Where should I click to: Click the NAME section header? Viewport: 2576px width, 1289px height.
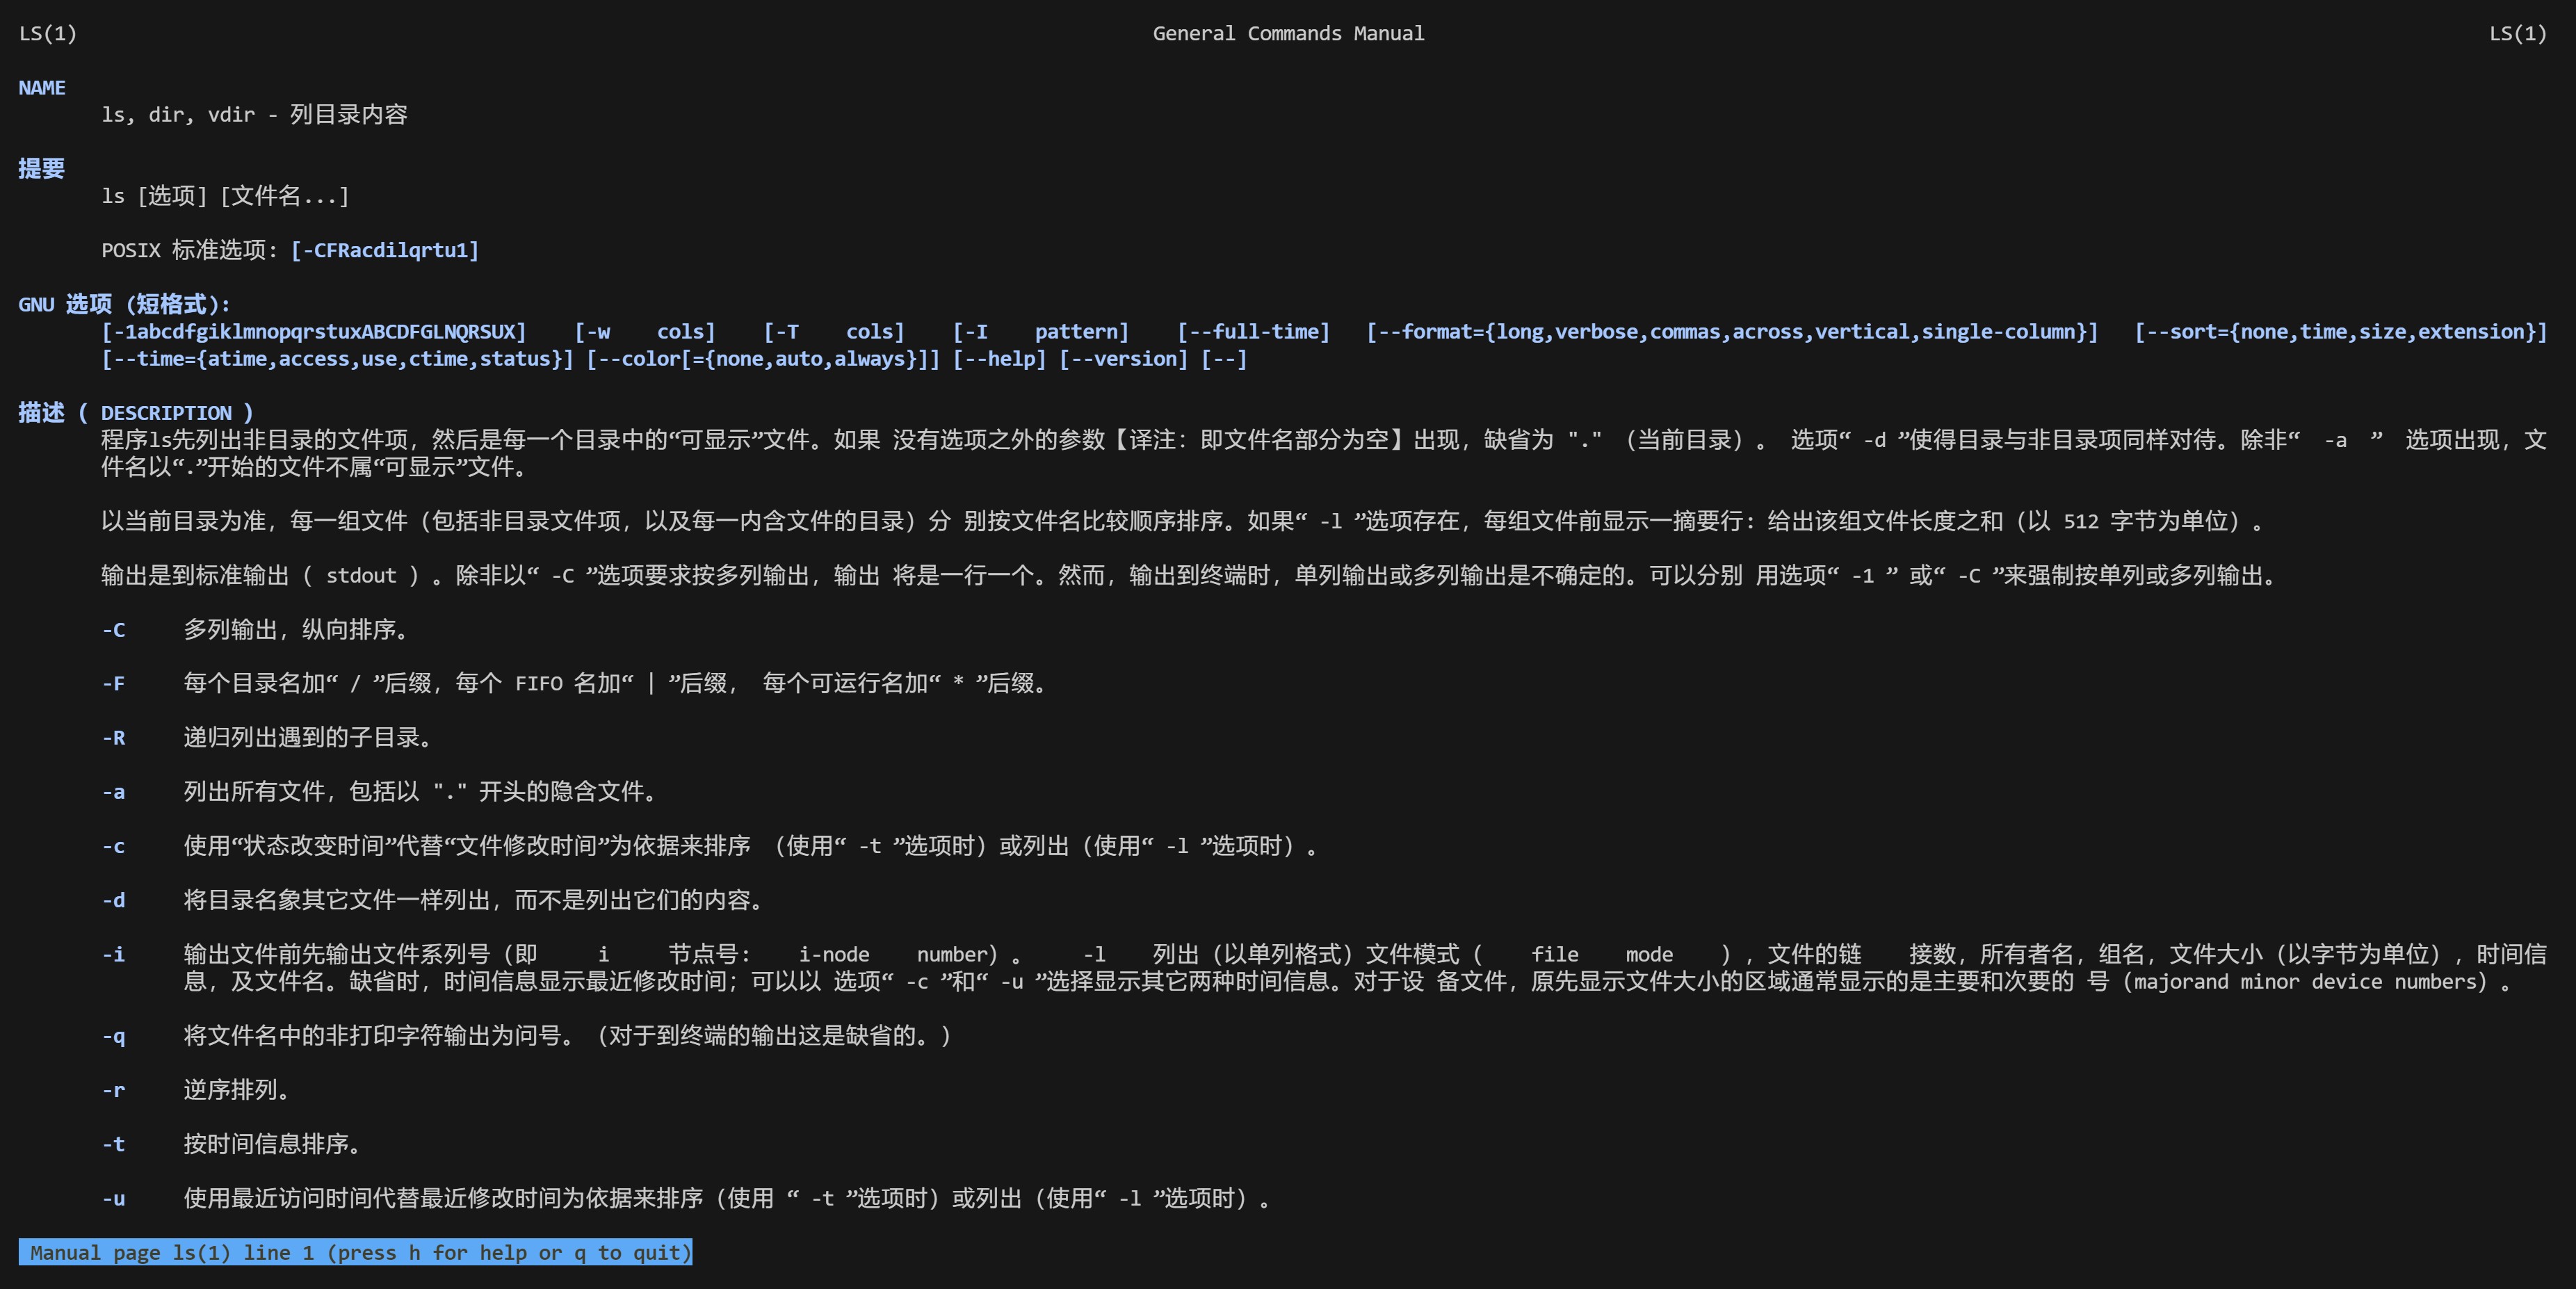pos(41,87)
